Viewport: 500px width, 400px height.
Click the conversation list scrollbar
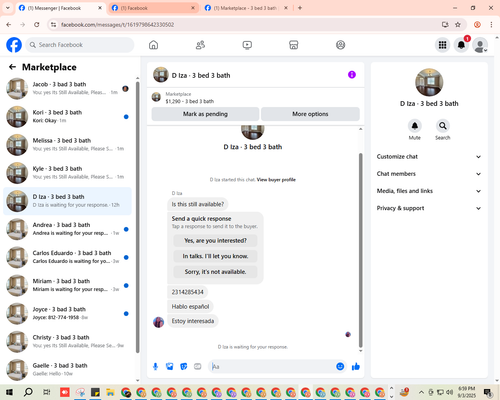[138, 217]
